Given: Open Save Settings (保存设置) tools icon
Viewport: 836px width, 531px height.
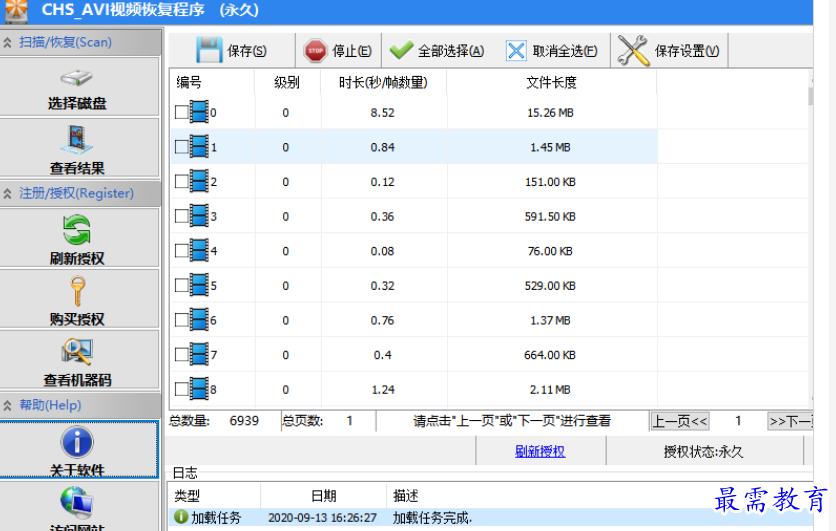Looking at the screenshot, I should (633, 50).
